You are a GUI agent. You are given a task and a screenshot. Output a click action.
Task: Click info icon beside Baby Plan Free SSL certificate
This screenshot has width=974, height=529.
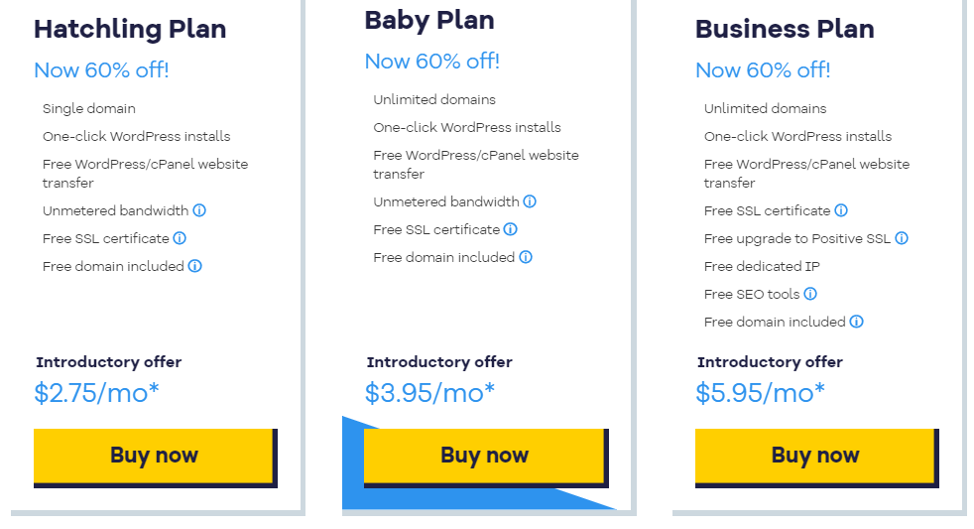[511, 229]
